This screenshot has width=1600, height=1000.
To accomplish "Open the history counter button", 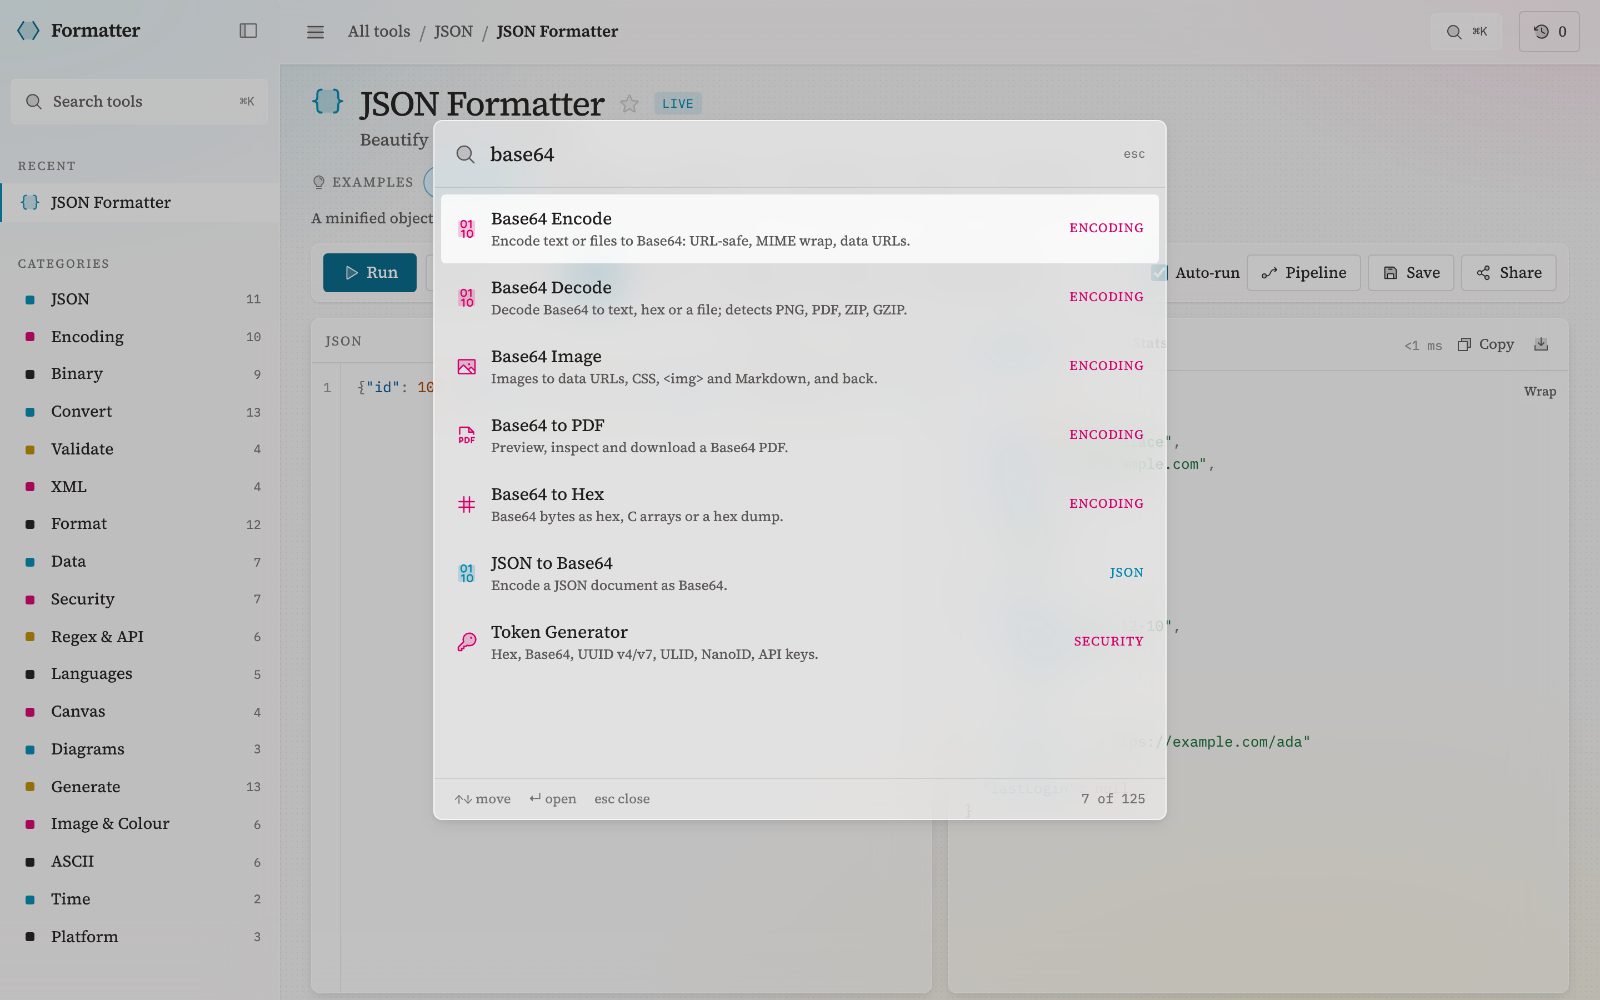I will click(x=1549, y=32).
